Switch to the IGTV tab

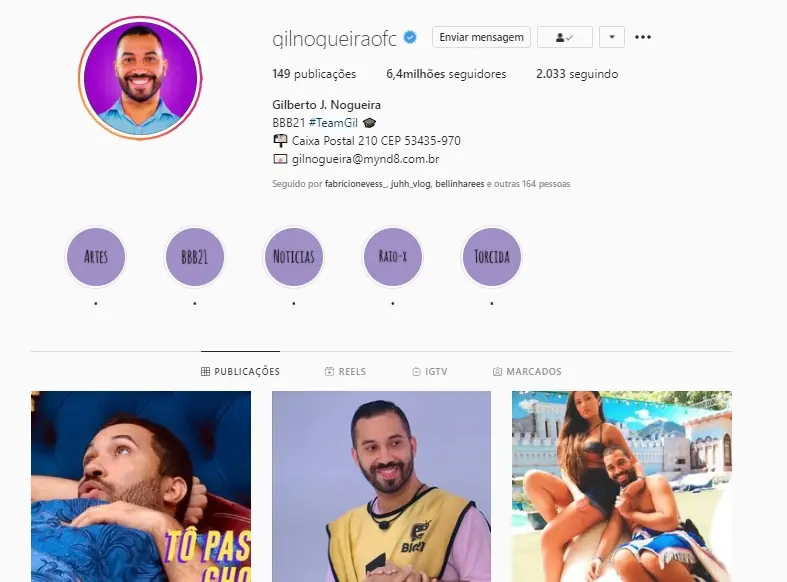(x=430, y=371)
